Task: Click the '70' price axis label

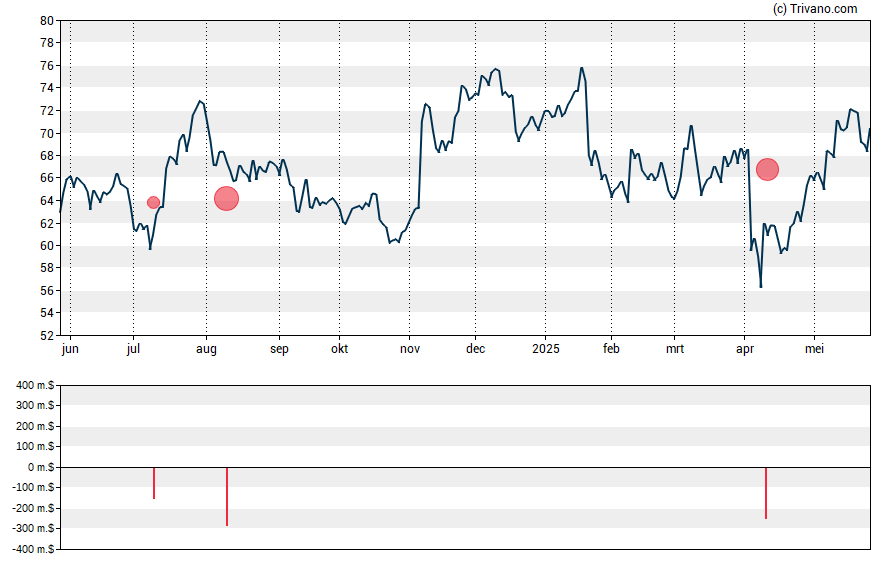Action: (47, 134)
